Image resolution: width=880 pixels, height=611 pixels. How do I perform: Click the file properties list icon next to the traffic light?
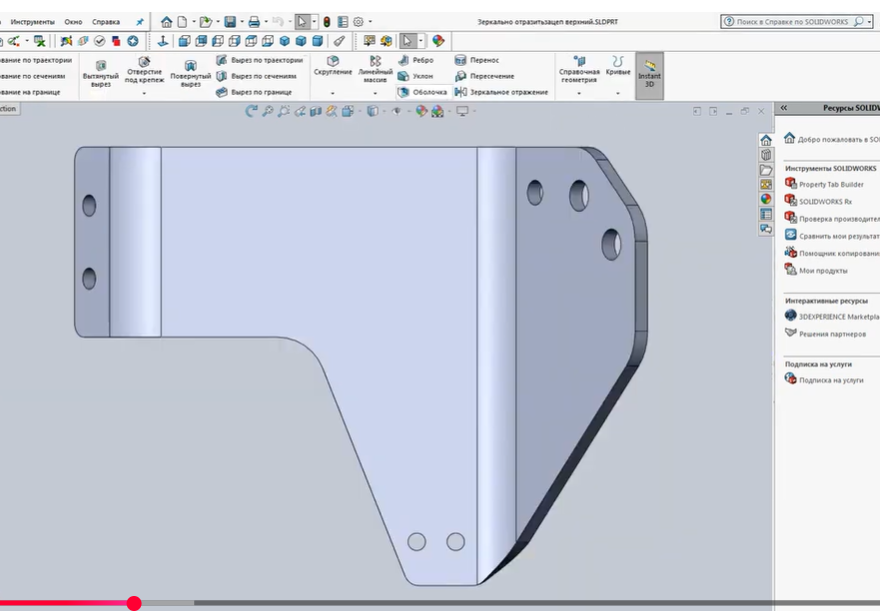(342, 22)
